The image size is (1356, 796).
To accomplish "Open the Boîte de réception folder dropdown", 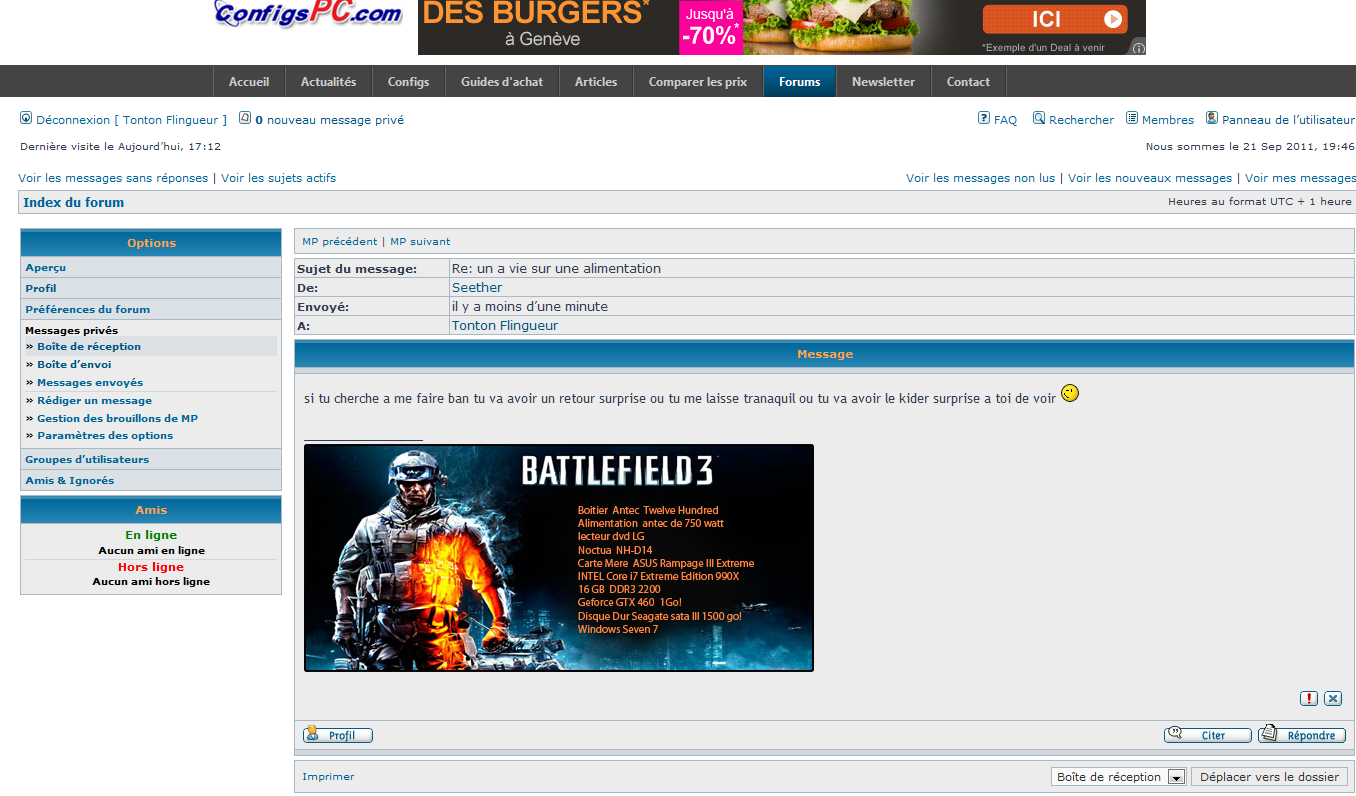I will point(1176,777).
